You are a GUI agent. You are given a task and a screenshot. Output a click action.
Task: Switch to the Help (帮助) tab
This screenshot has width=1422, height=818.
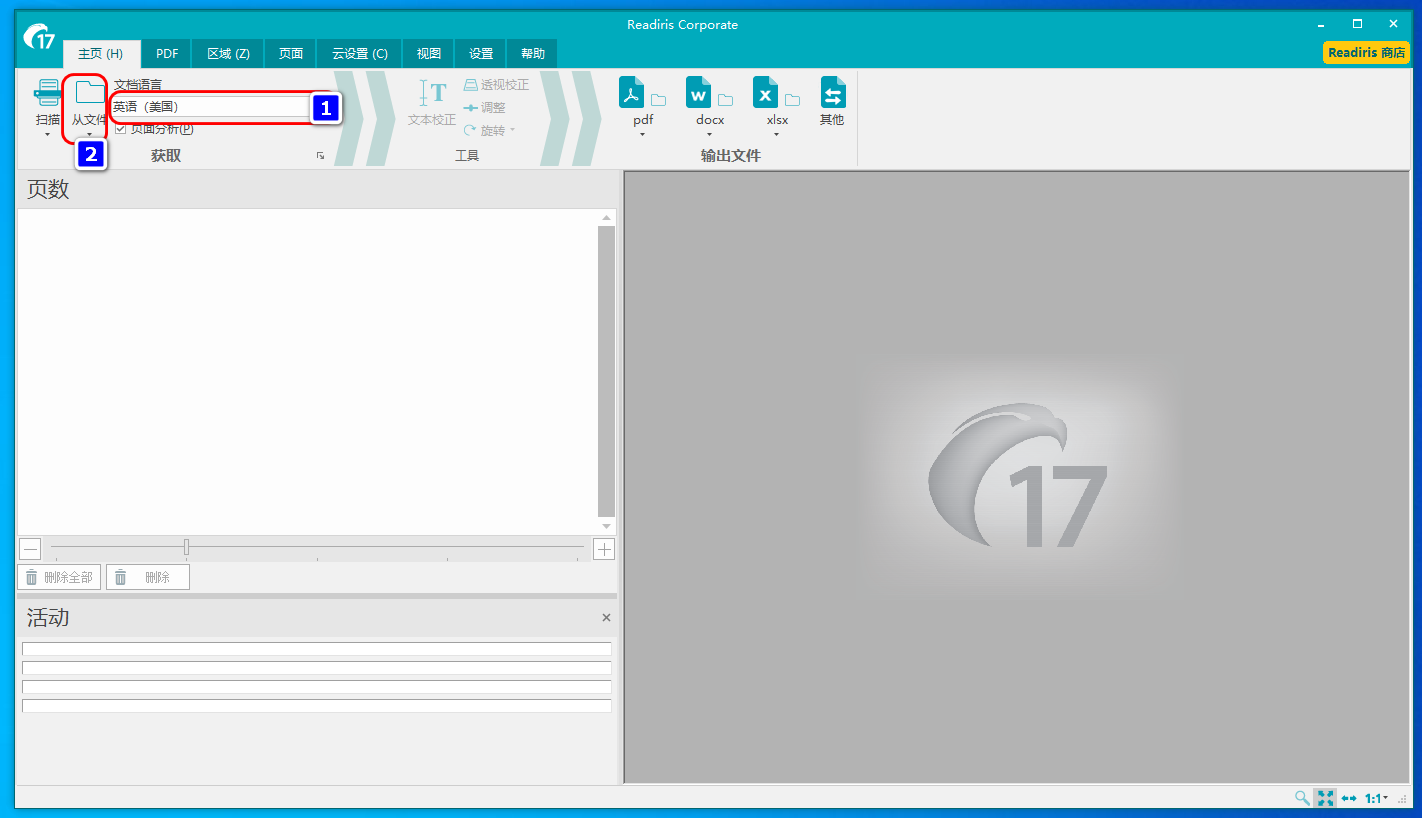[533, 54]
